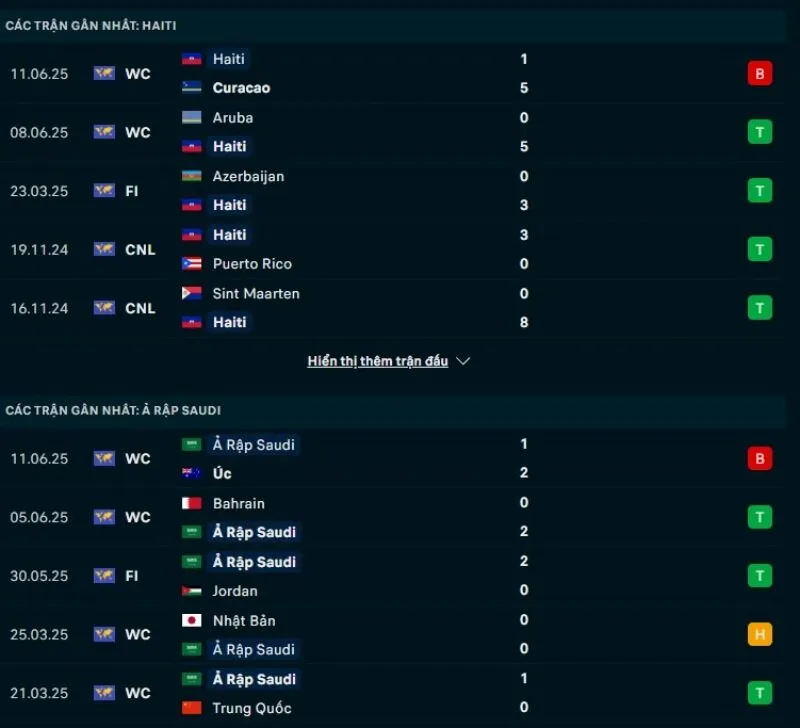Click the Nhật Bản flag icon
The width and height of the screenshot is (800, 728).
coord(192,621)
